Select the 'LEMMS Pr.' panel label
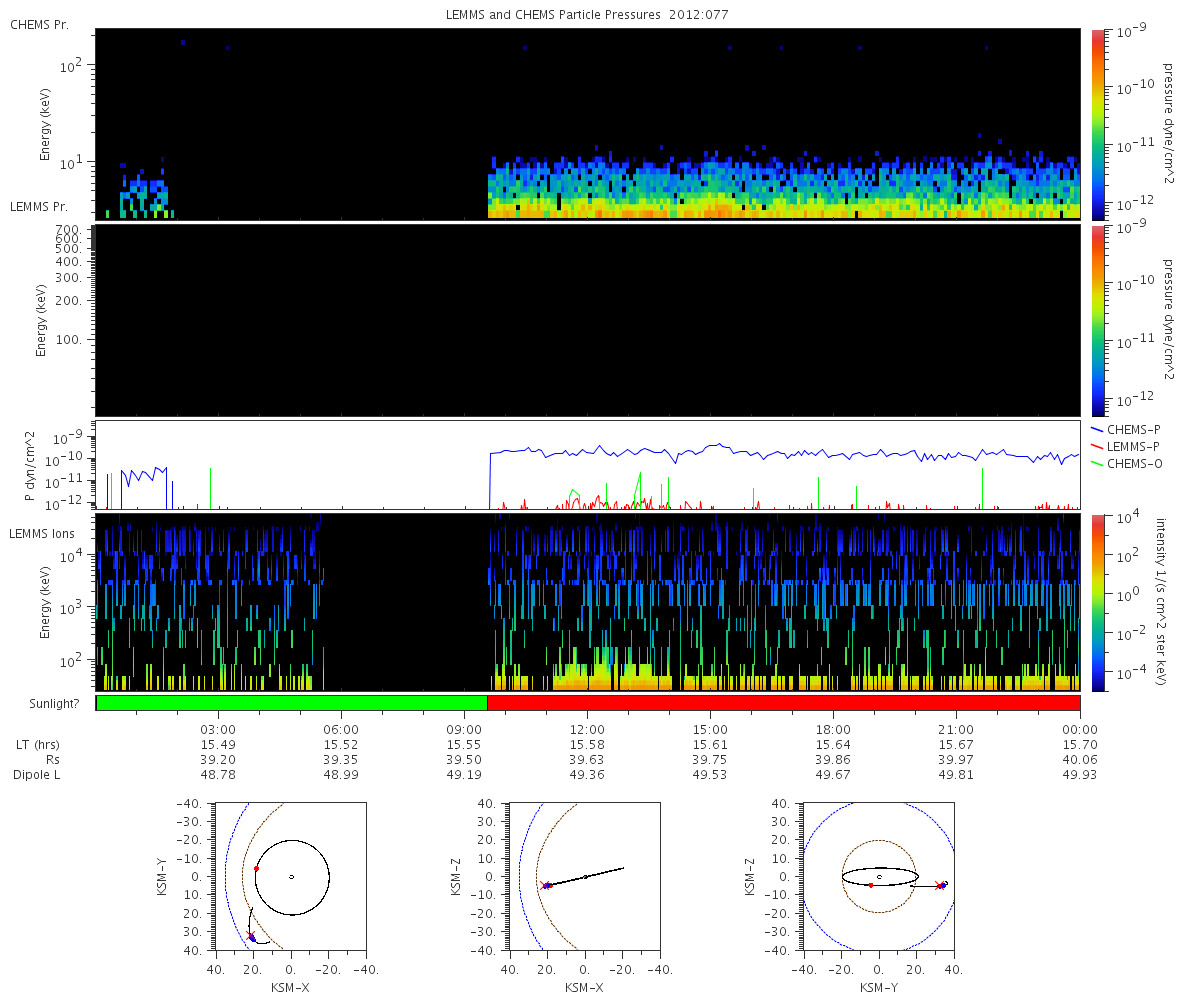 (x=39, y=207)
